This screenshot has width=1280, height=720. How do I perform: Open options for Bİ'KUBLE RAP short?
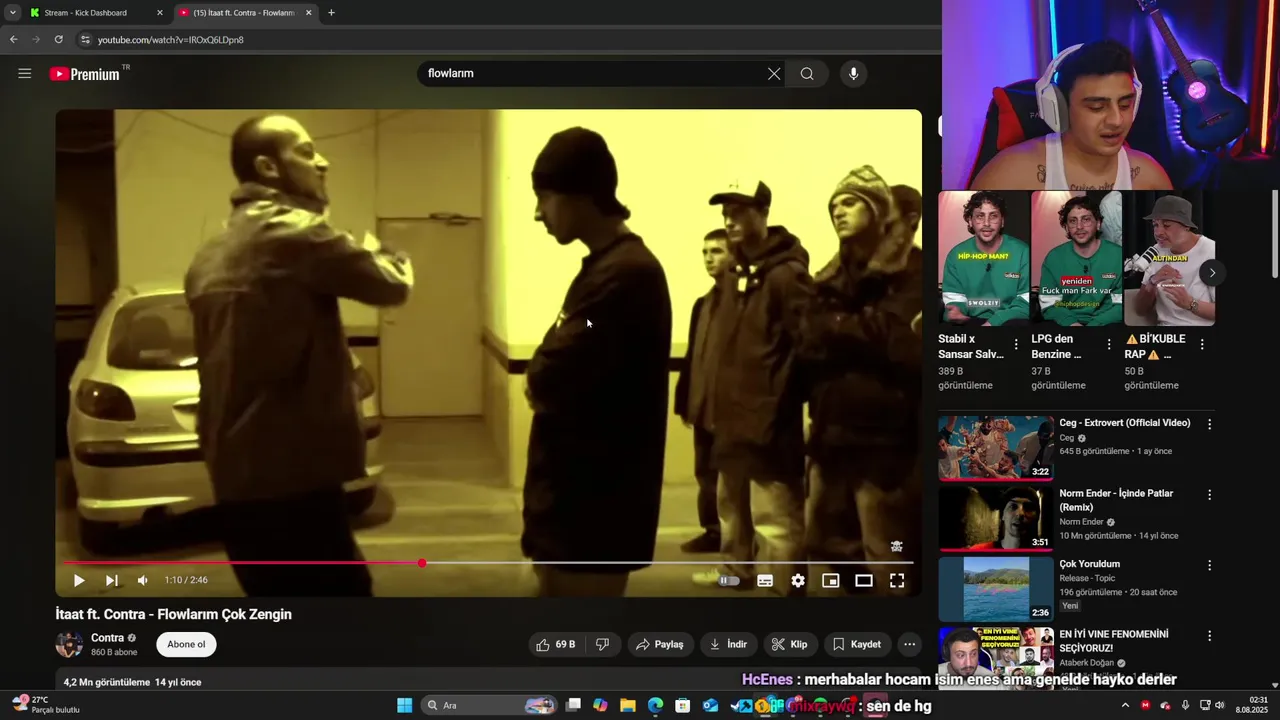[x=1202, y=344]
